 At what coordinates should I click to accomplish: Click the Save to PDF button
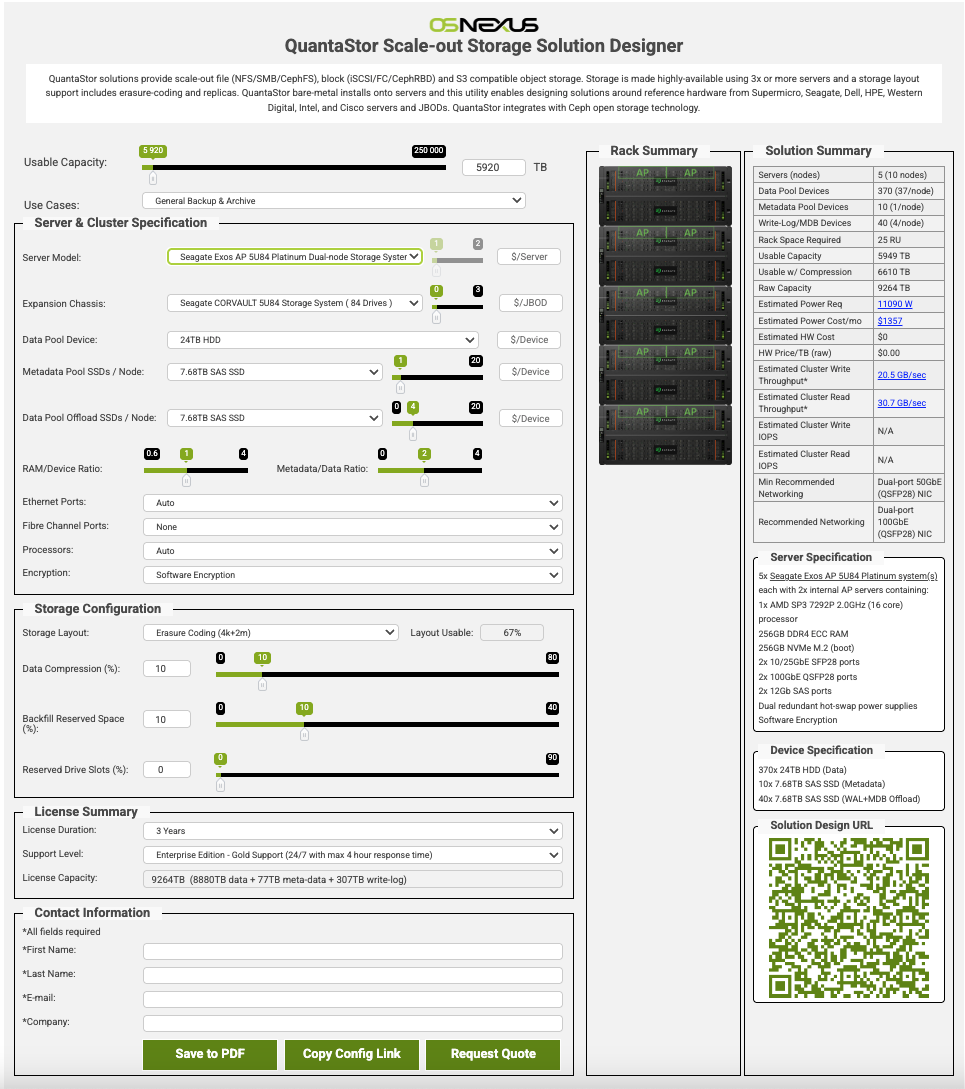[x=210, y=1054]
